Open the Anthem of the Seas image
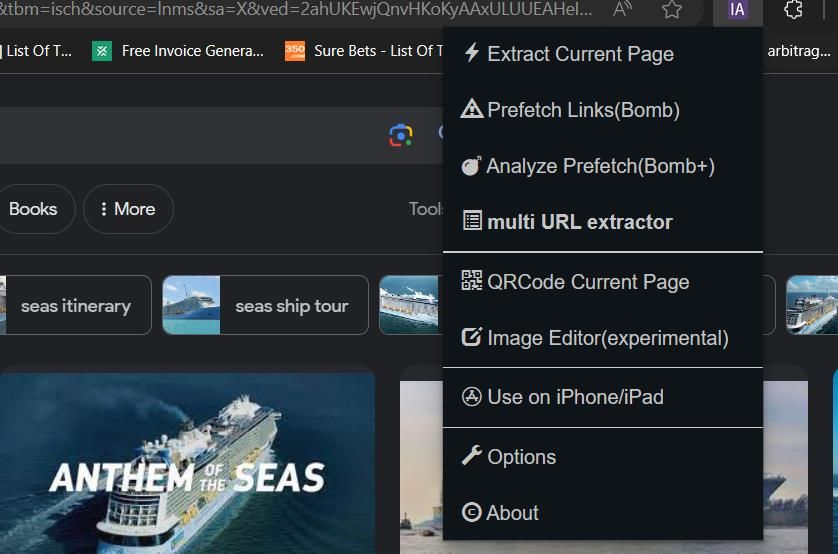The image size is (838, 554). (187, 460)
